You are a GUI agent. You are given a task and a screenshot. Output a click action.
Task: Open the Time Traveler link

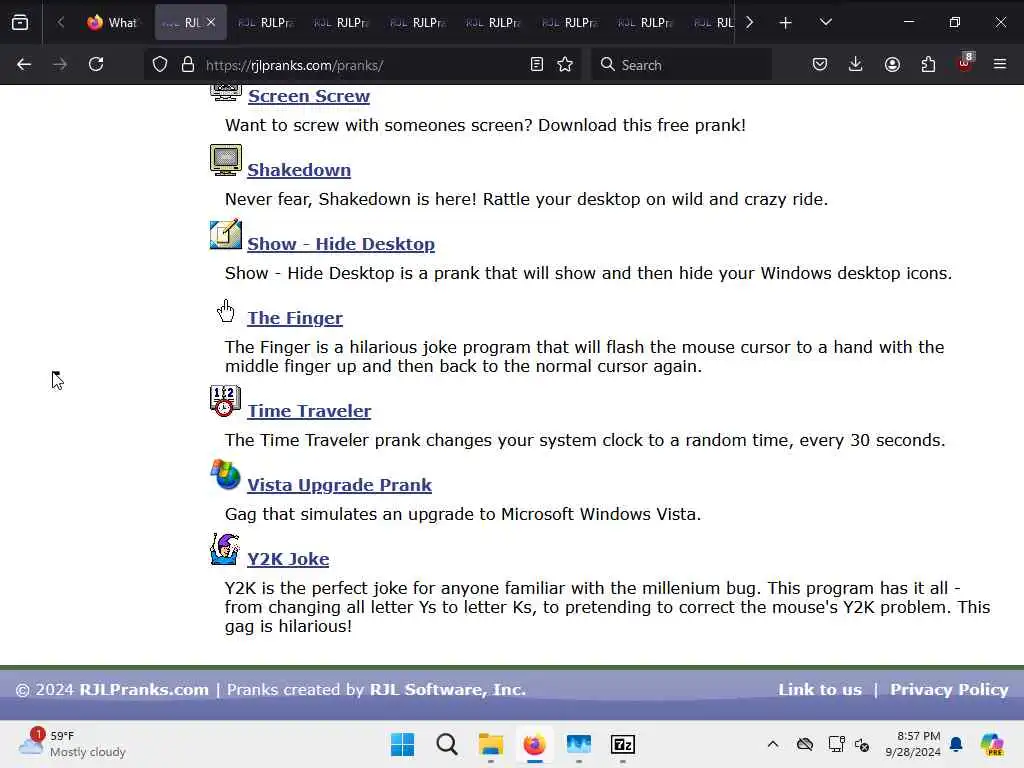tap(310, 411)
